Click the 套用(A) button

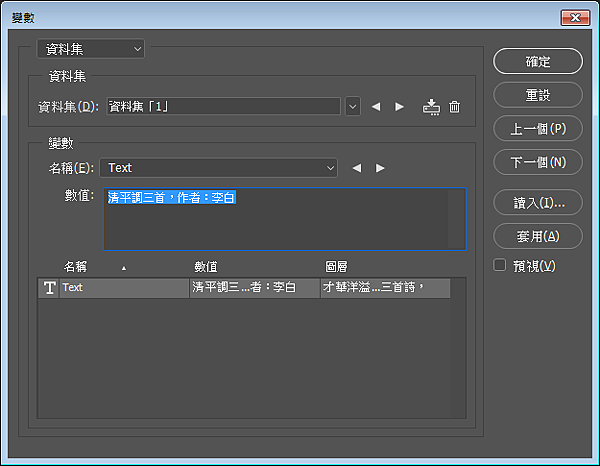coord(538,236)
